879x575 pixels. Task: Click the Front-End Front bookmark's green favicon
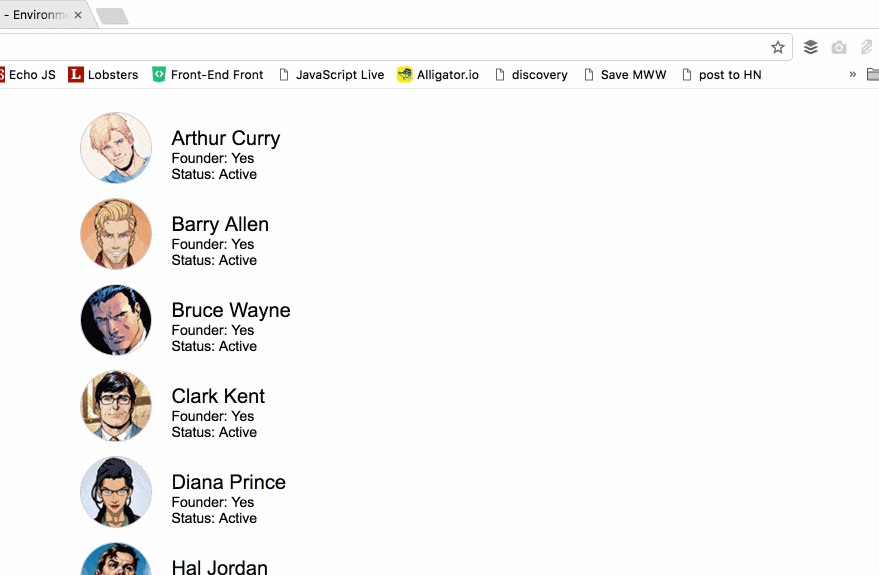[x=159, y=74]
